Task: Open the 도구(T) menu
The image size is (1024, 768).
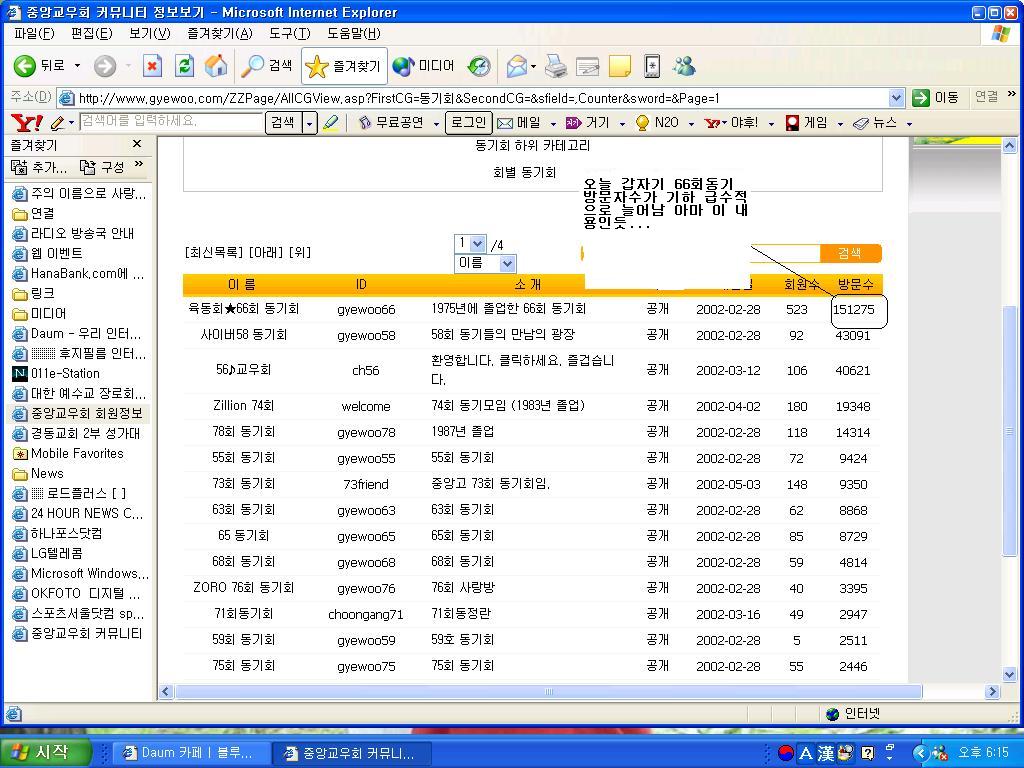Action: pyautogui.click(x=289, y=33)
